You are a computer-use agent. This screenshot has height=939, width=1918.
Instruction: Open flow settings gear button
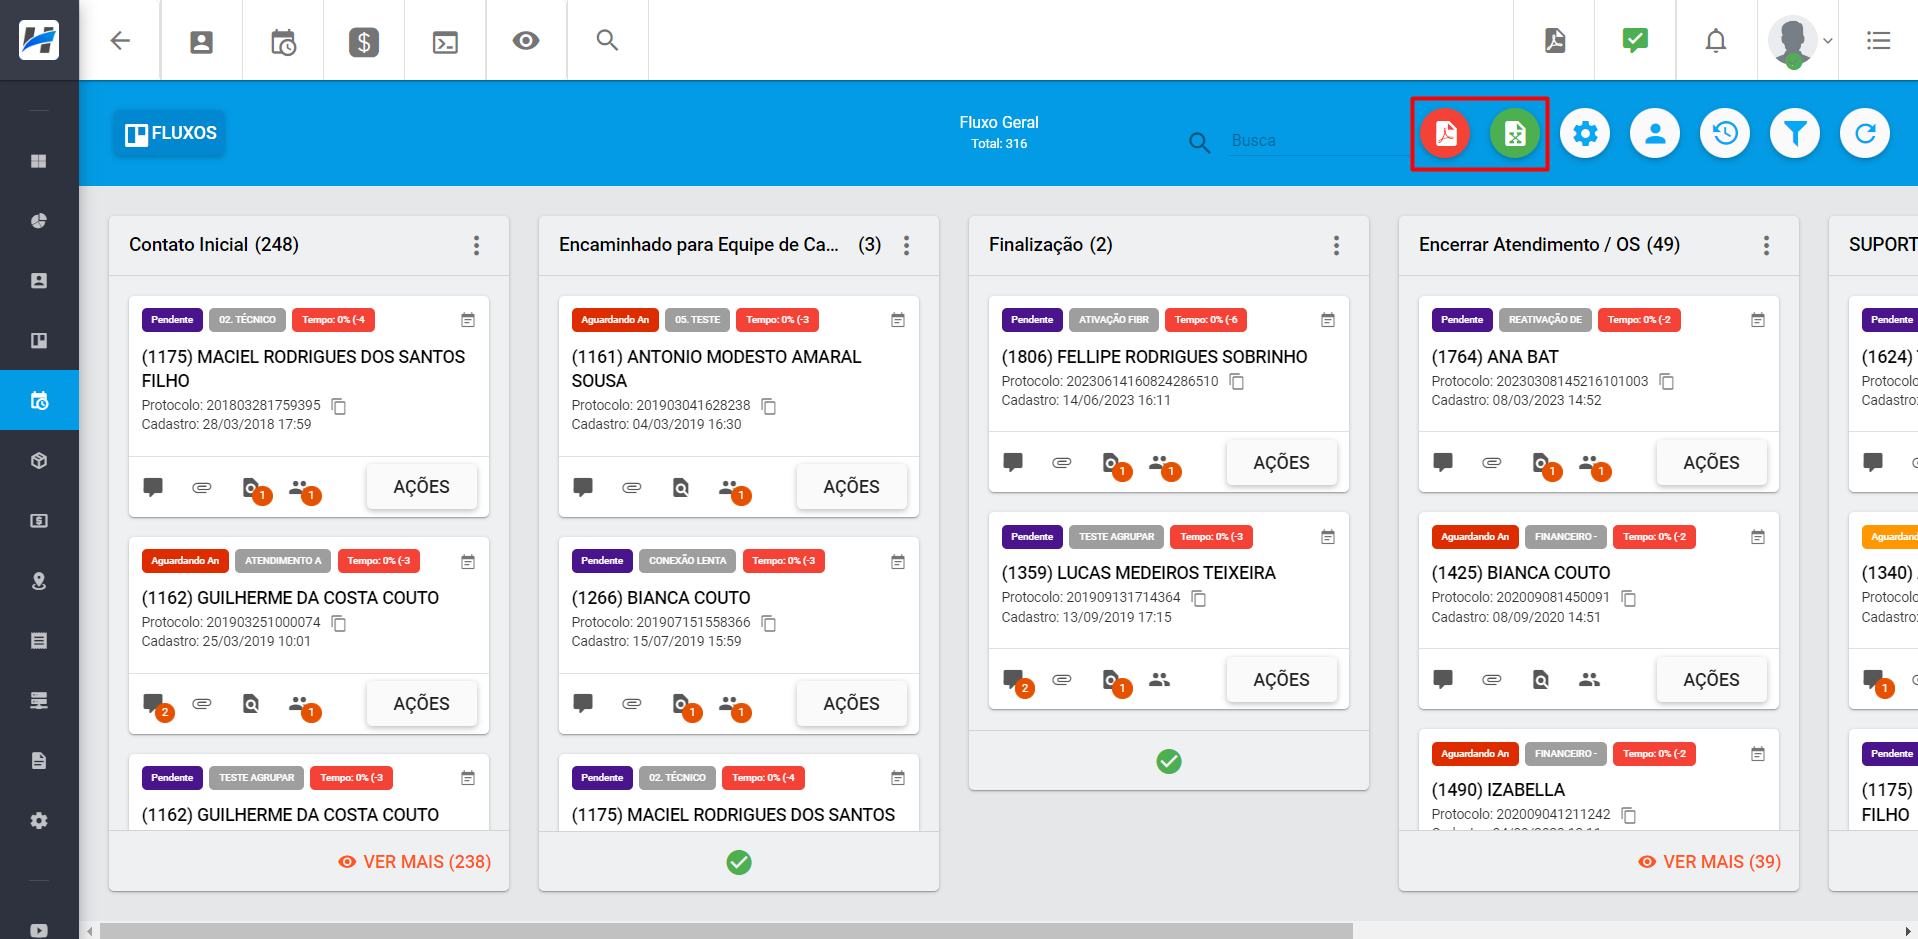pyautogui.click(x=1585, y=133)
